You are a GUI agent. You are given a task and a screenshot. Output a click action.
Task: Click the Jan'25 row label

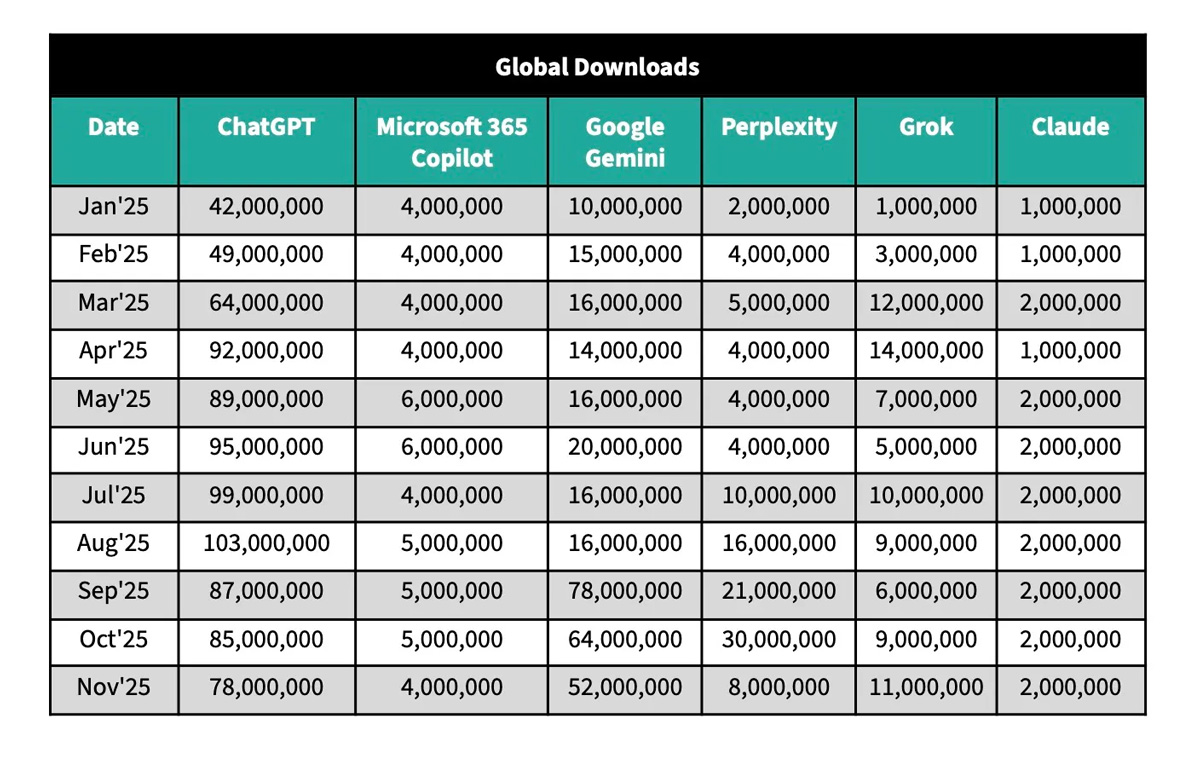(x=113, y=207)
